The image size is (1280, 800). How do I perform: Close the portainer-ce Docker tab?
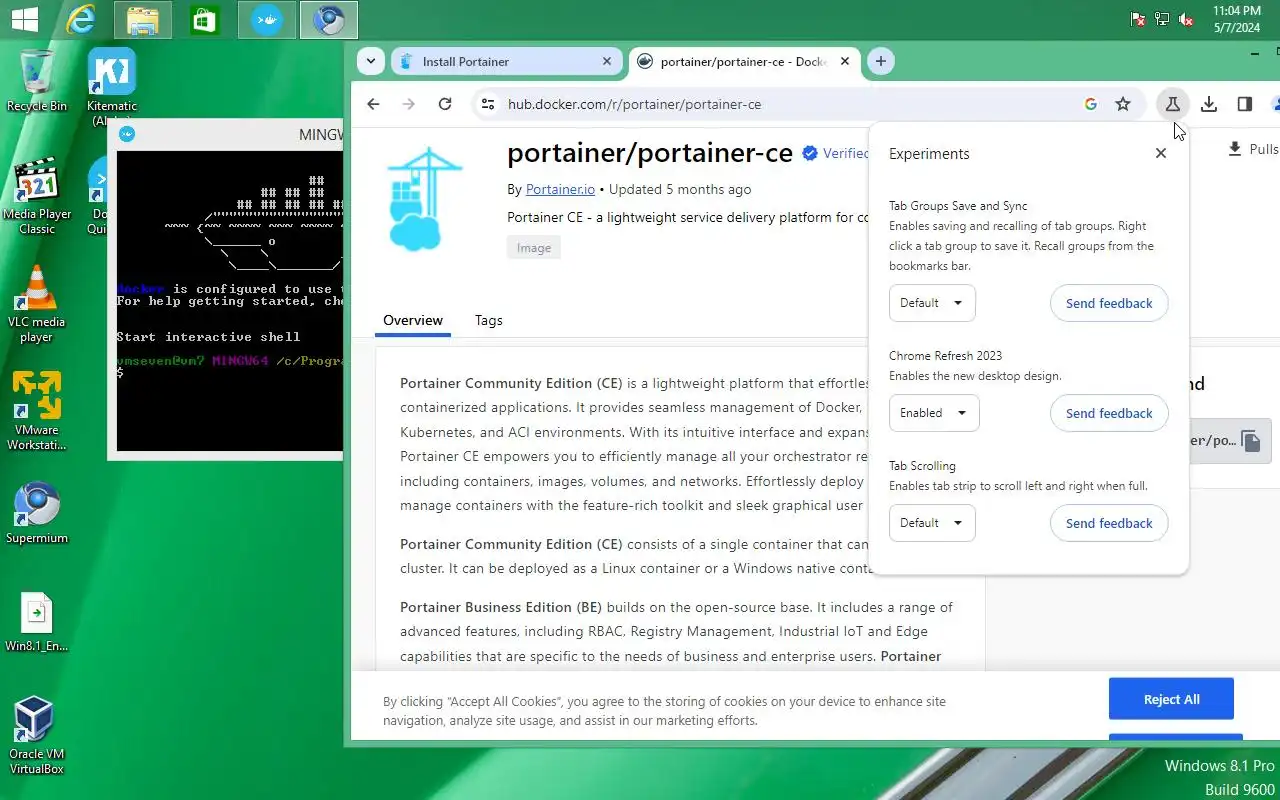[845, 61]
